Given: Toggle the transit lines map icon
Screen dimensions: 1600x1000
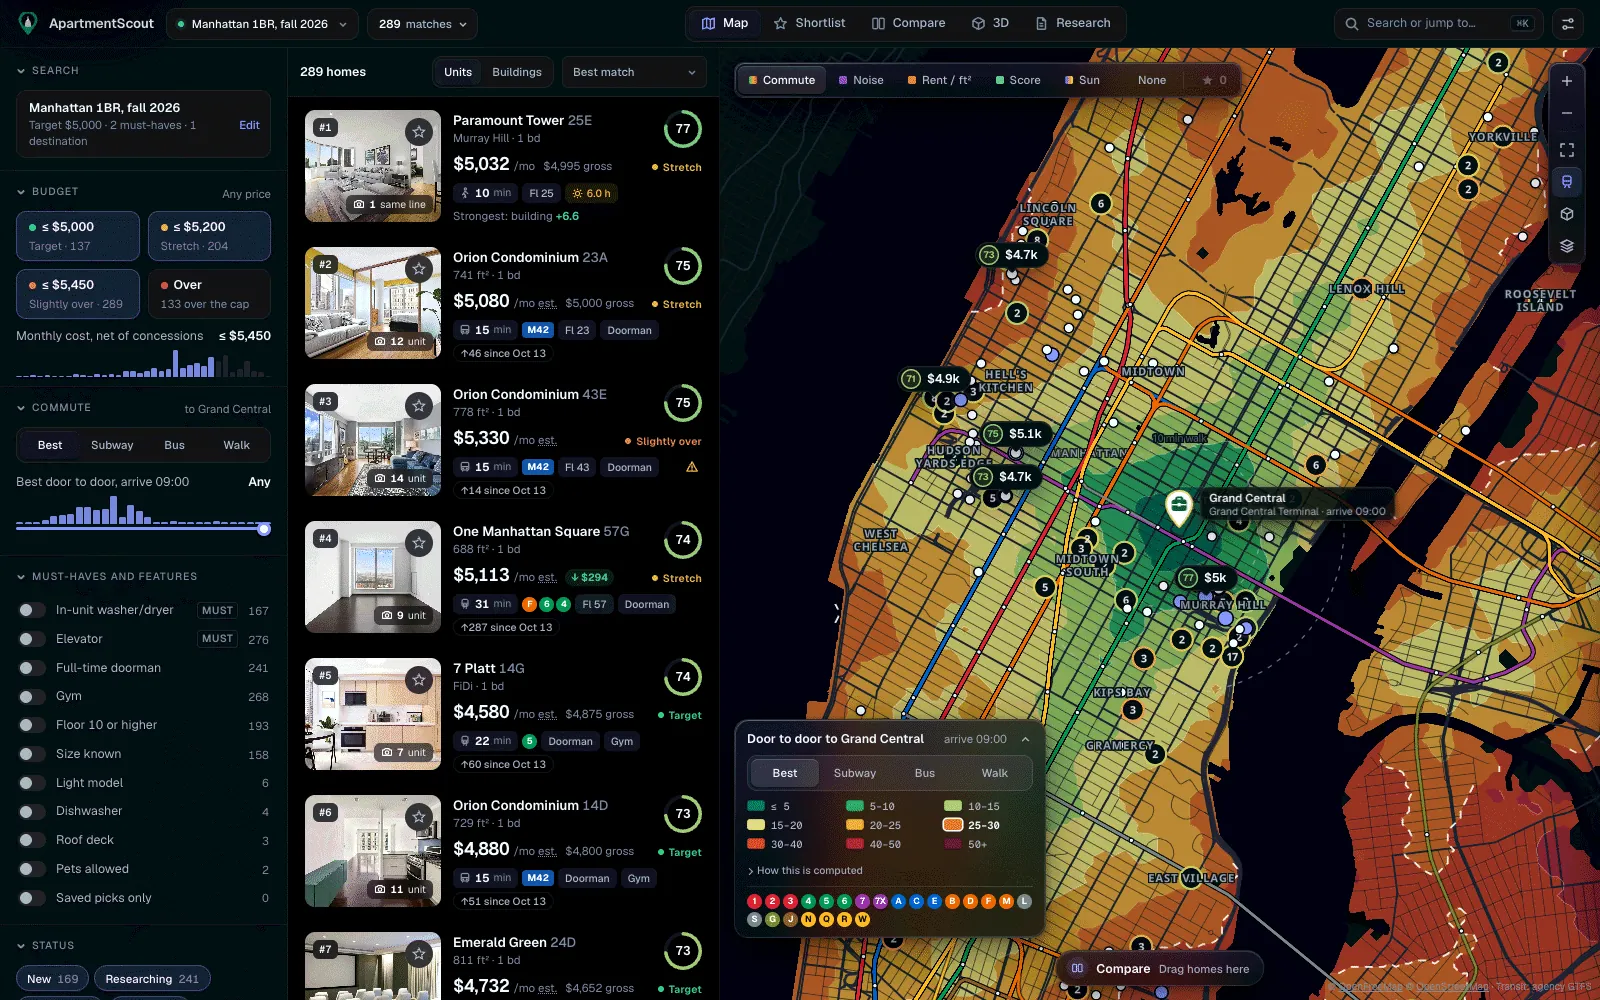Looking at the screenshot, I should coord(1567,182).
